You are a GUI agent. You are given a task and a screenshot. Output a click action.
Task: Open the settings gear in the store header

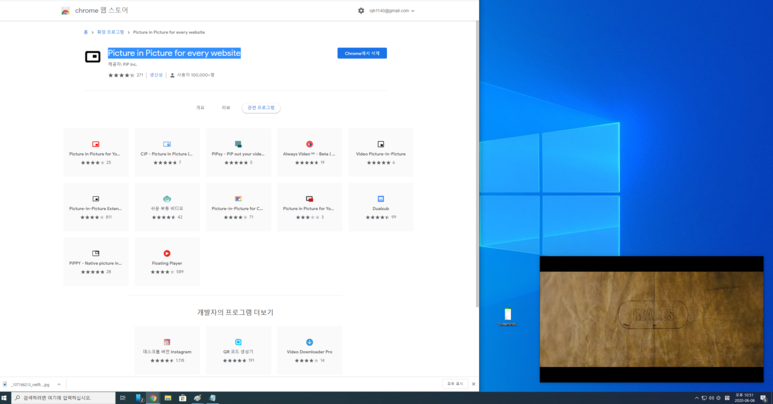tap(361, 10)
